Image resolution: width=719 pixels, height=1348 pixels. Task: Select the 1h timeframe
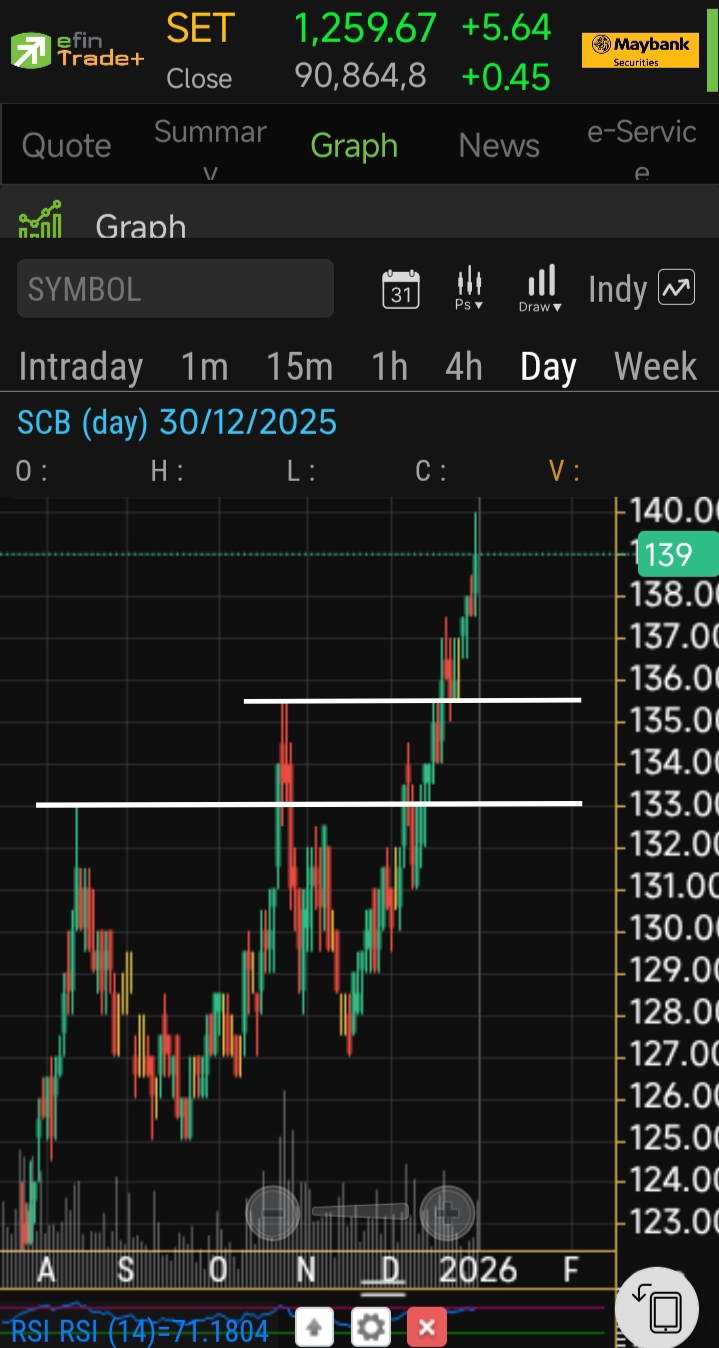[390, 367]
